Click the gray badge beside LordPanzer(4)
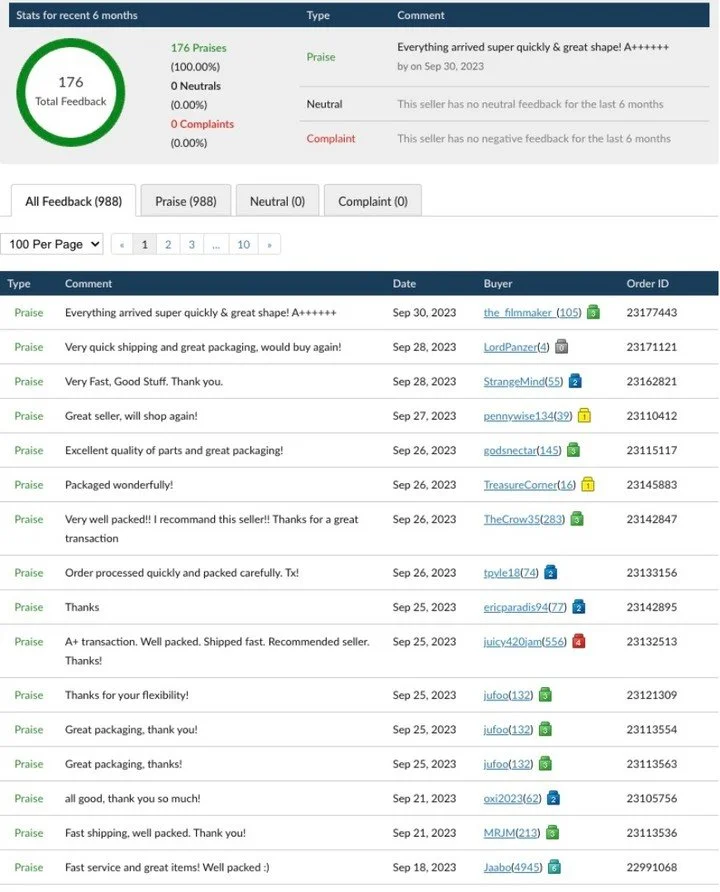This screenshot has width=720, height=892. [x=561, y=346]
